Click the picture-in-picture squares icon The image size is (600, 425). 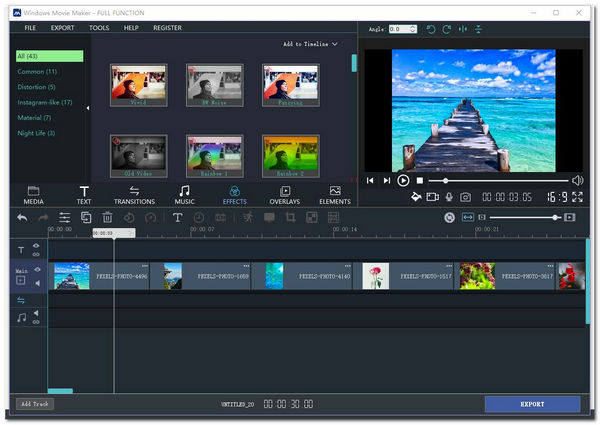(312, 218)
